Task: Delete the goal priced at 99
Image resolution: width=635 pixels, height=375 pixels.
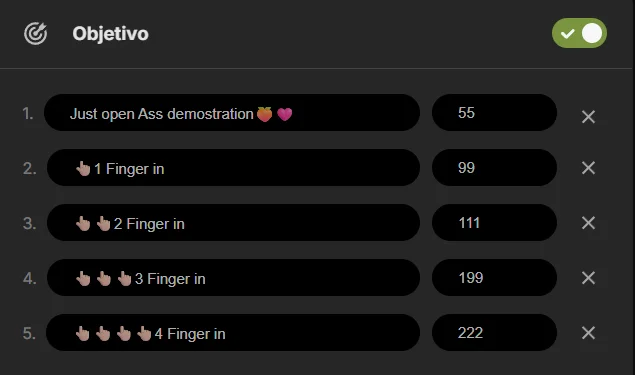Action: 588,168
